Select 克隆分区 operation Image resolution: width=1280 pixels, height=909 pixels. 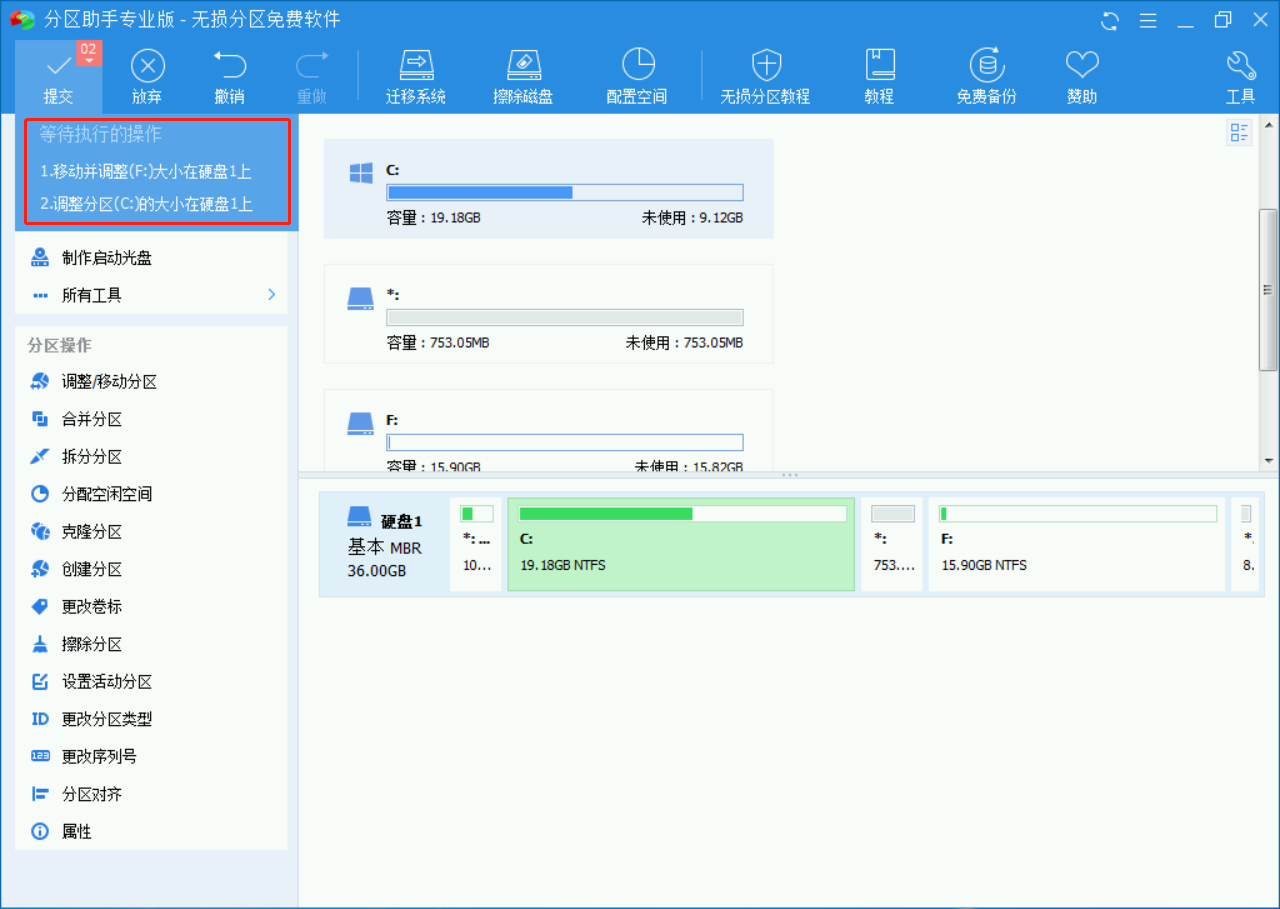point(152,532)
